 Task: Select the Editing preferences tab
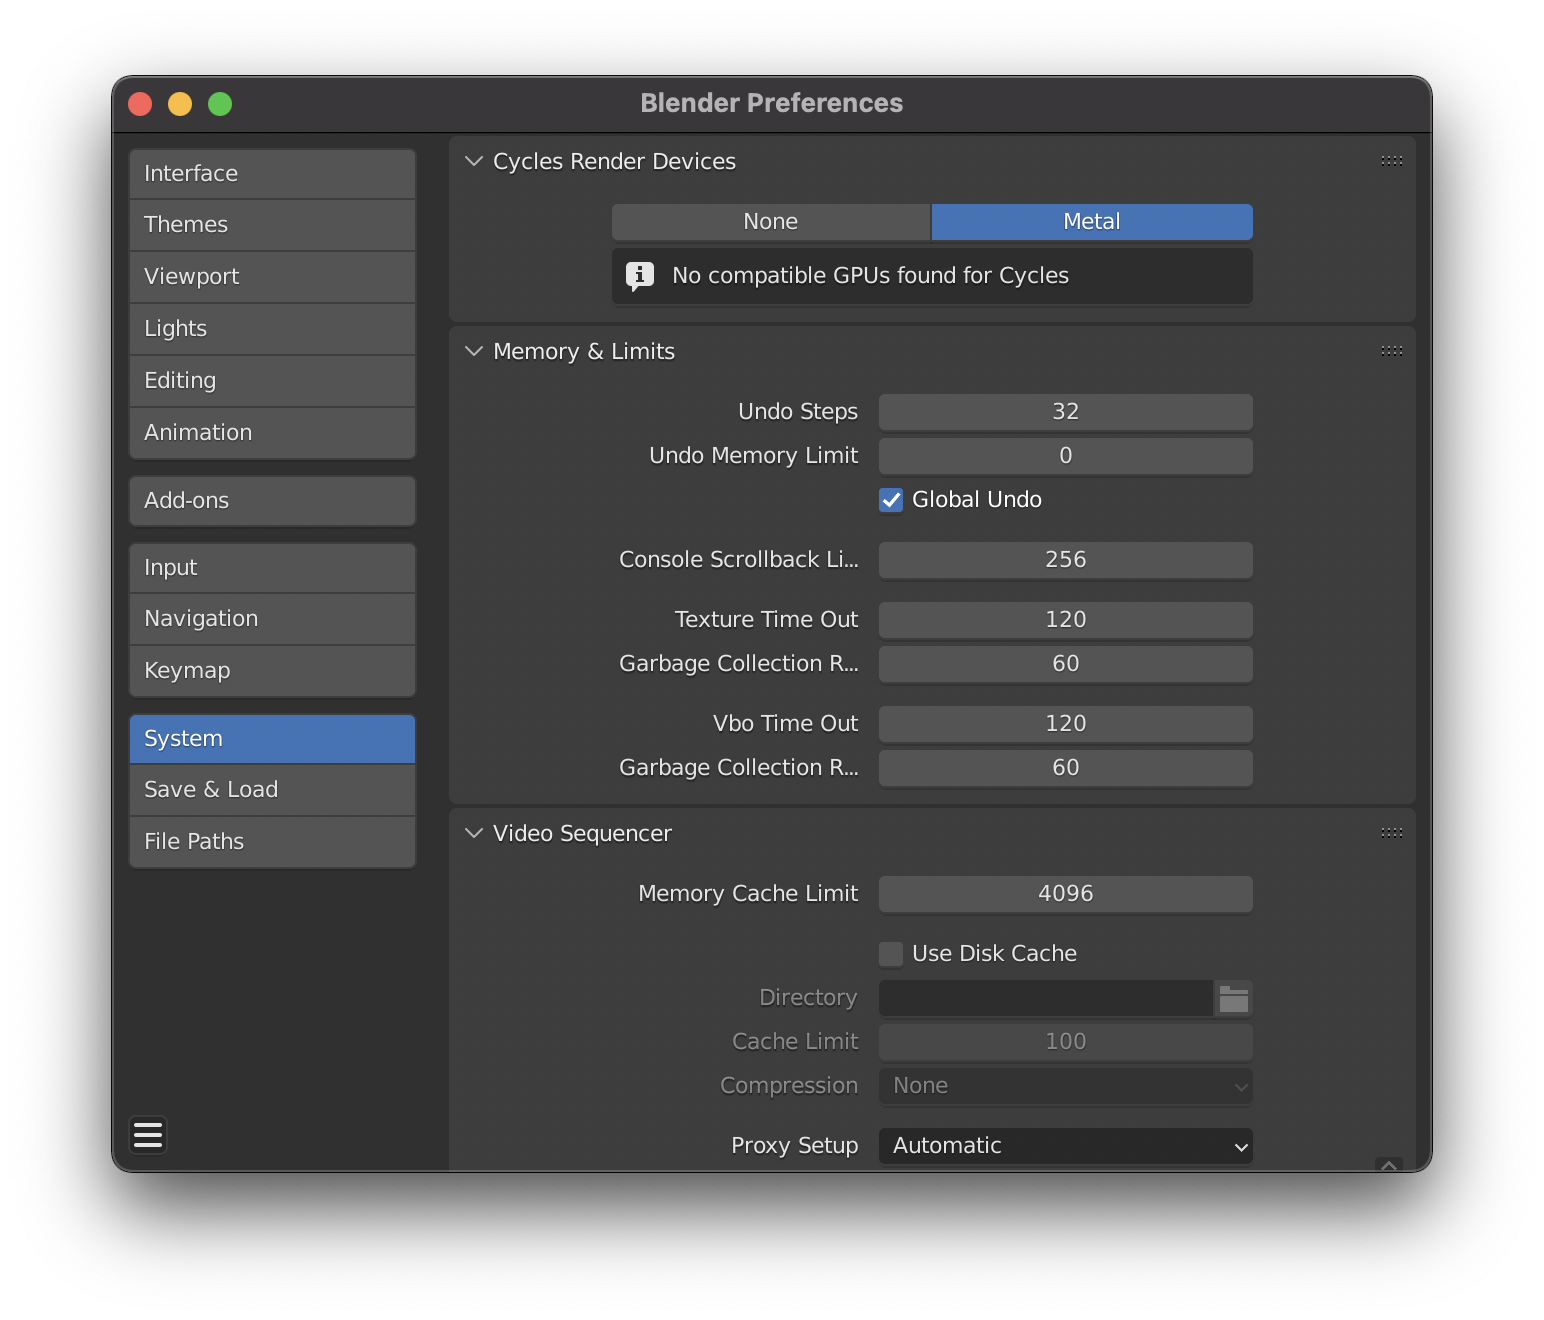pyautogui.click(x=272, y=381)
